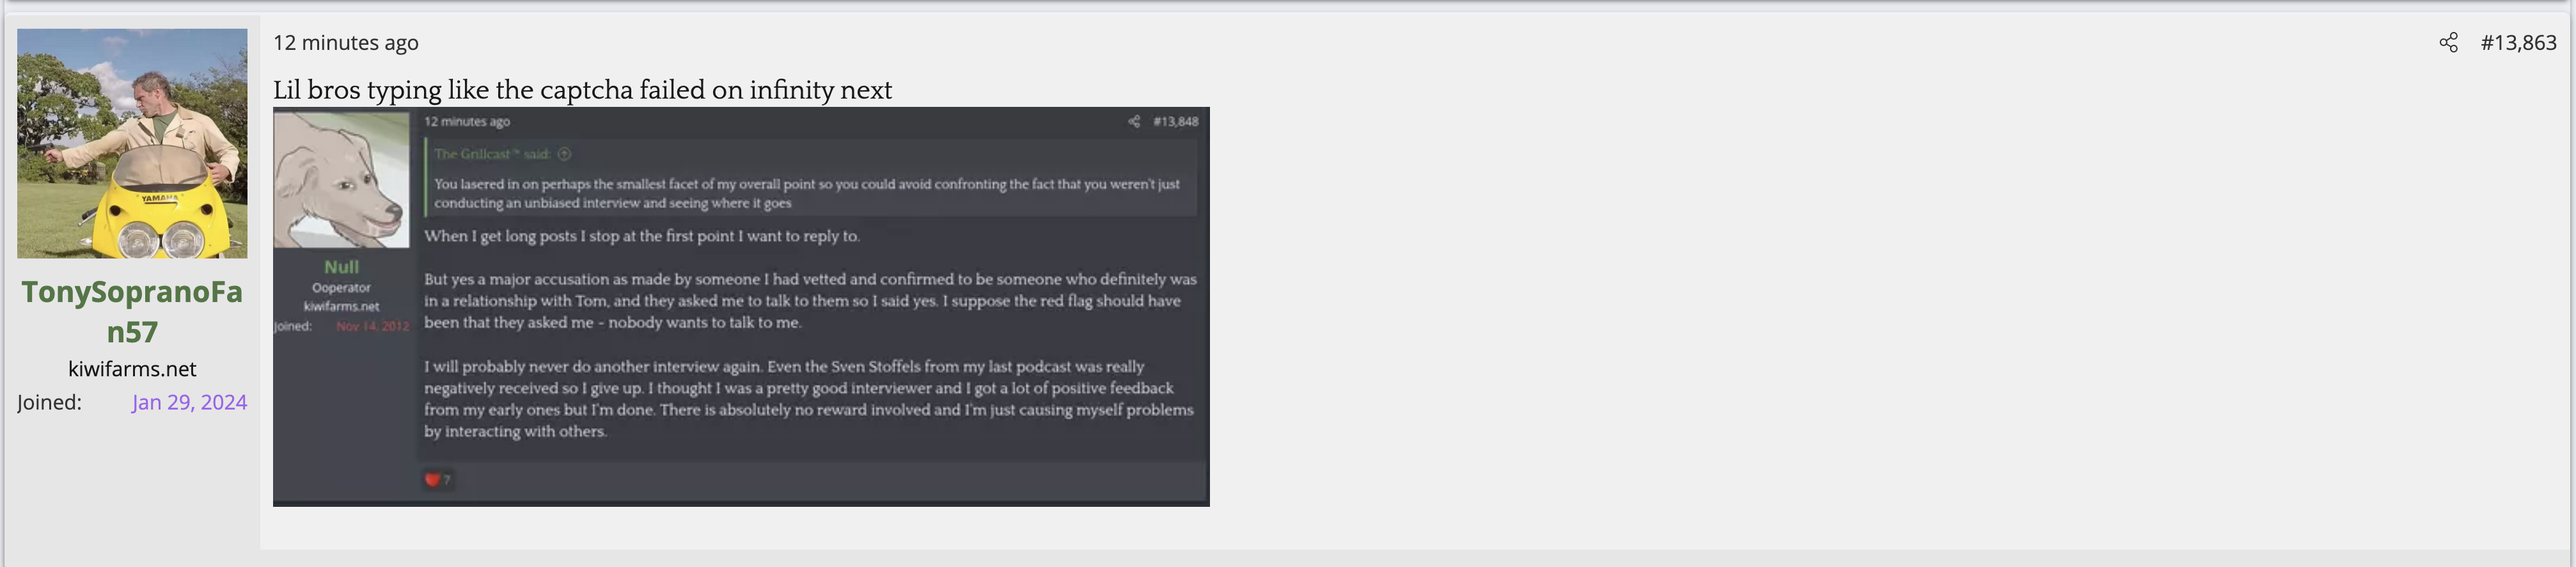Click the top "12 minutes ago" post timestamp

click(346, 42)
